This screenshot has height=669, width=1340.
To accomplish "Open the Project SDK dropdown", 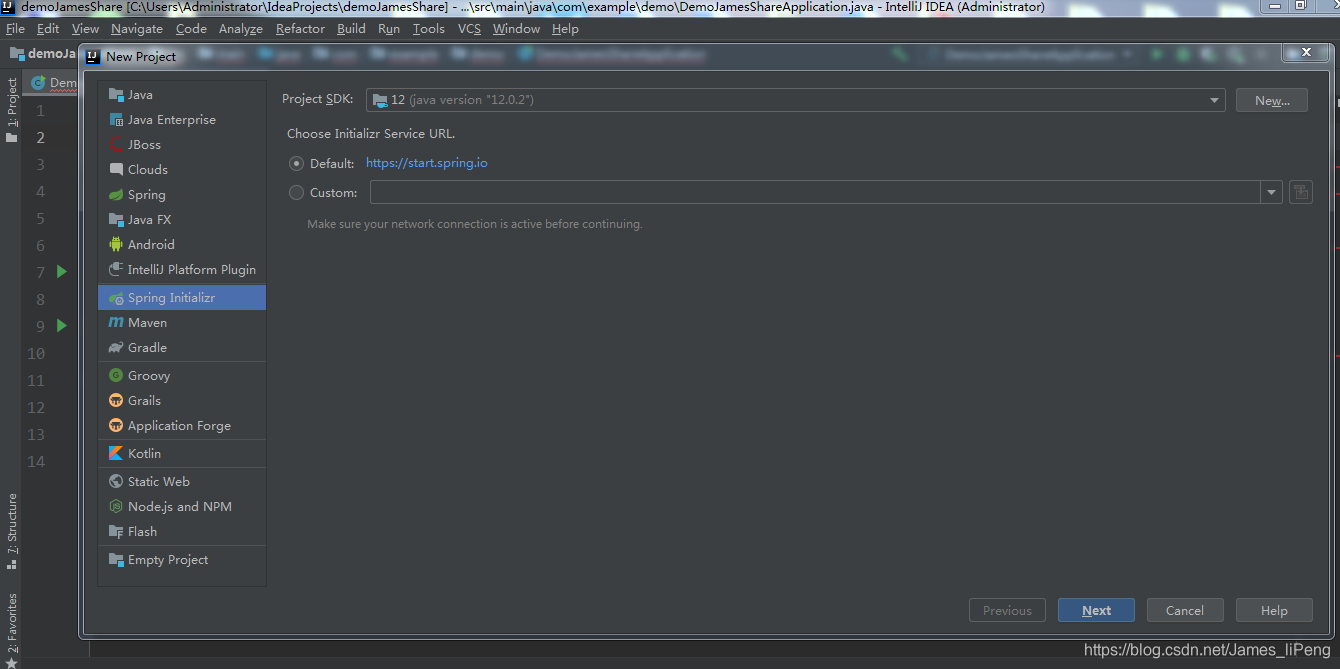I will (796, 100).
